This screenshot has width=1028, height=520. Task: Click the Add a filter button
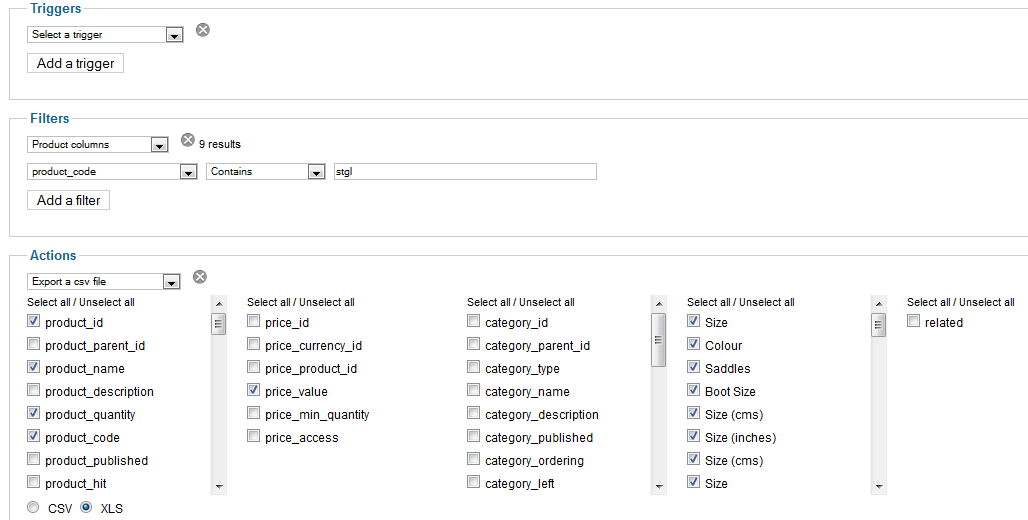click(68, 201)
